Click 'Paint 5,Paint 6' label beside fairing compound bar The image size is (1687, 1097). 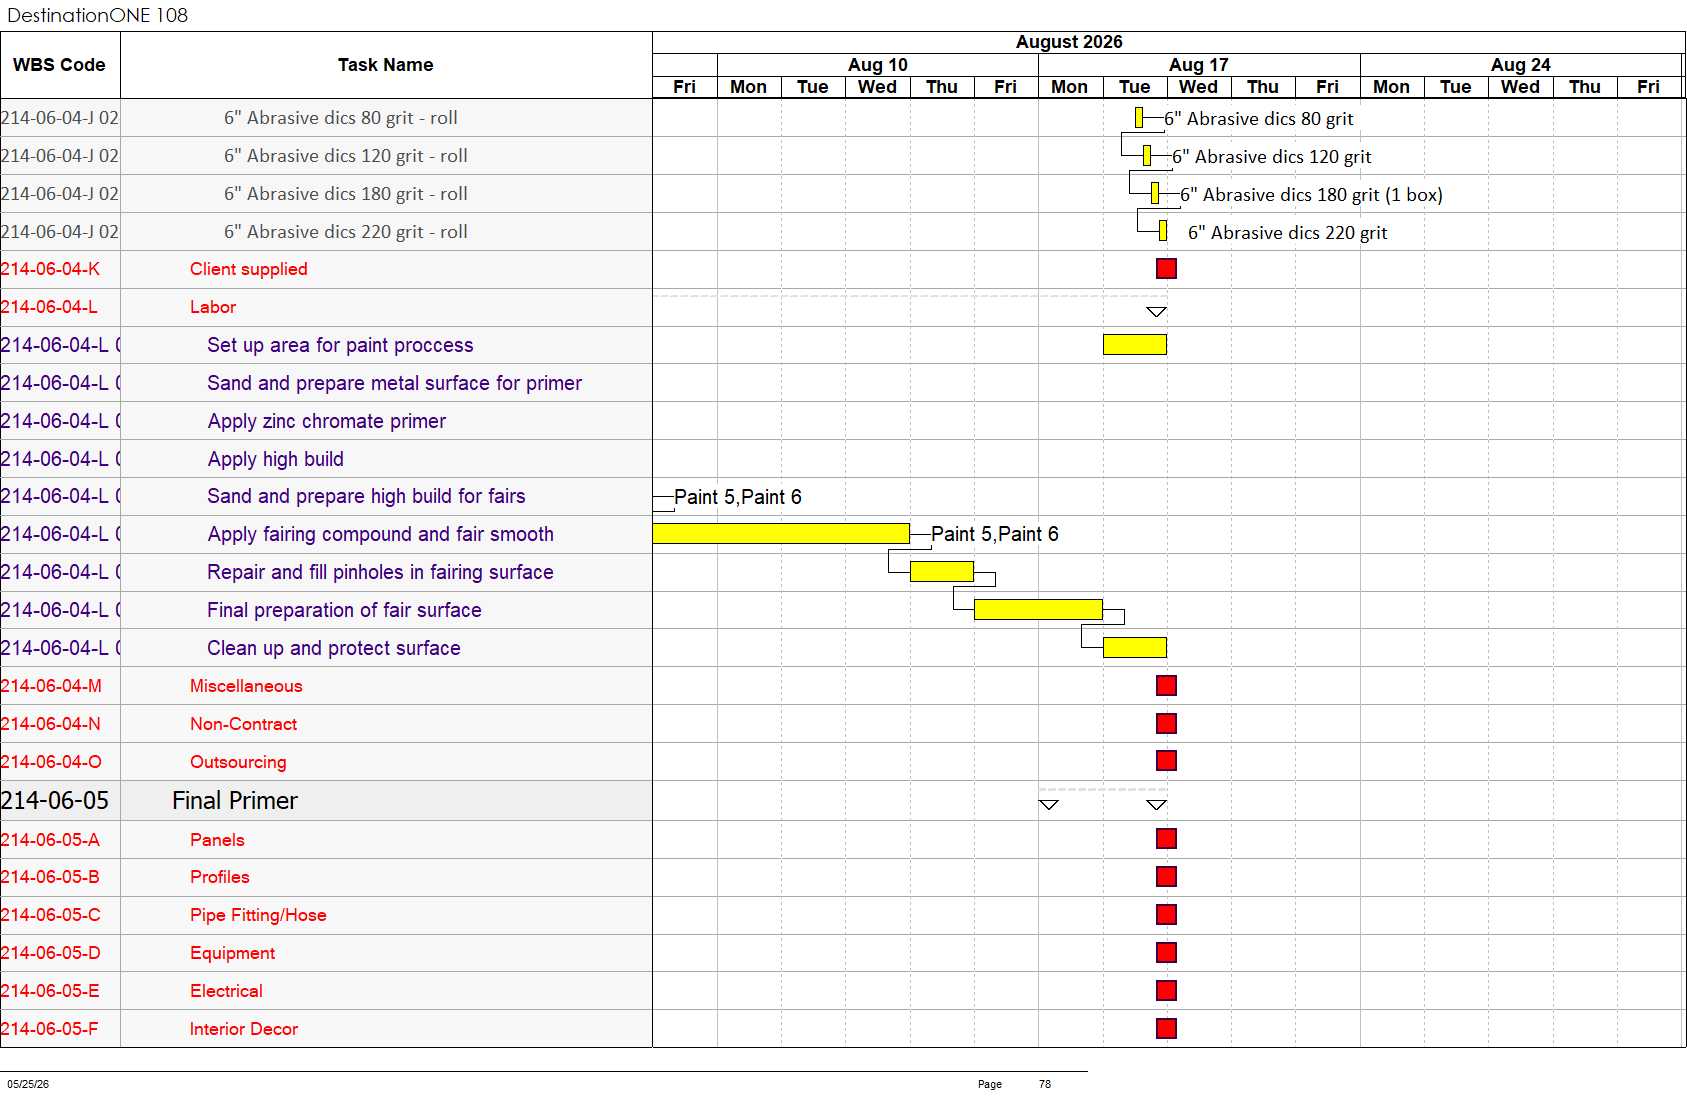point(995,534)
